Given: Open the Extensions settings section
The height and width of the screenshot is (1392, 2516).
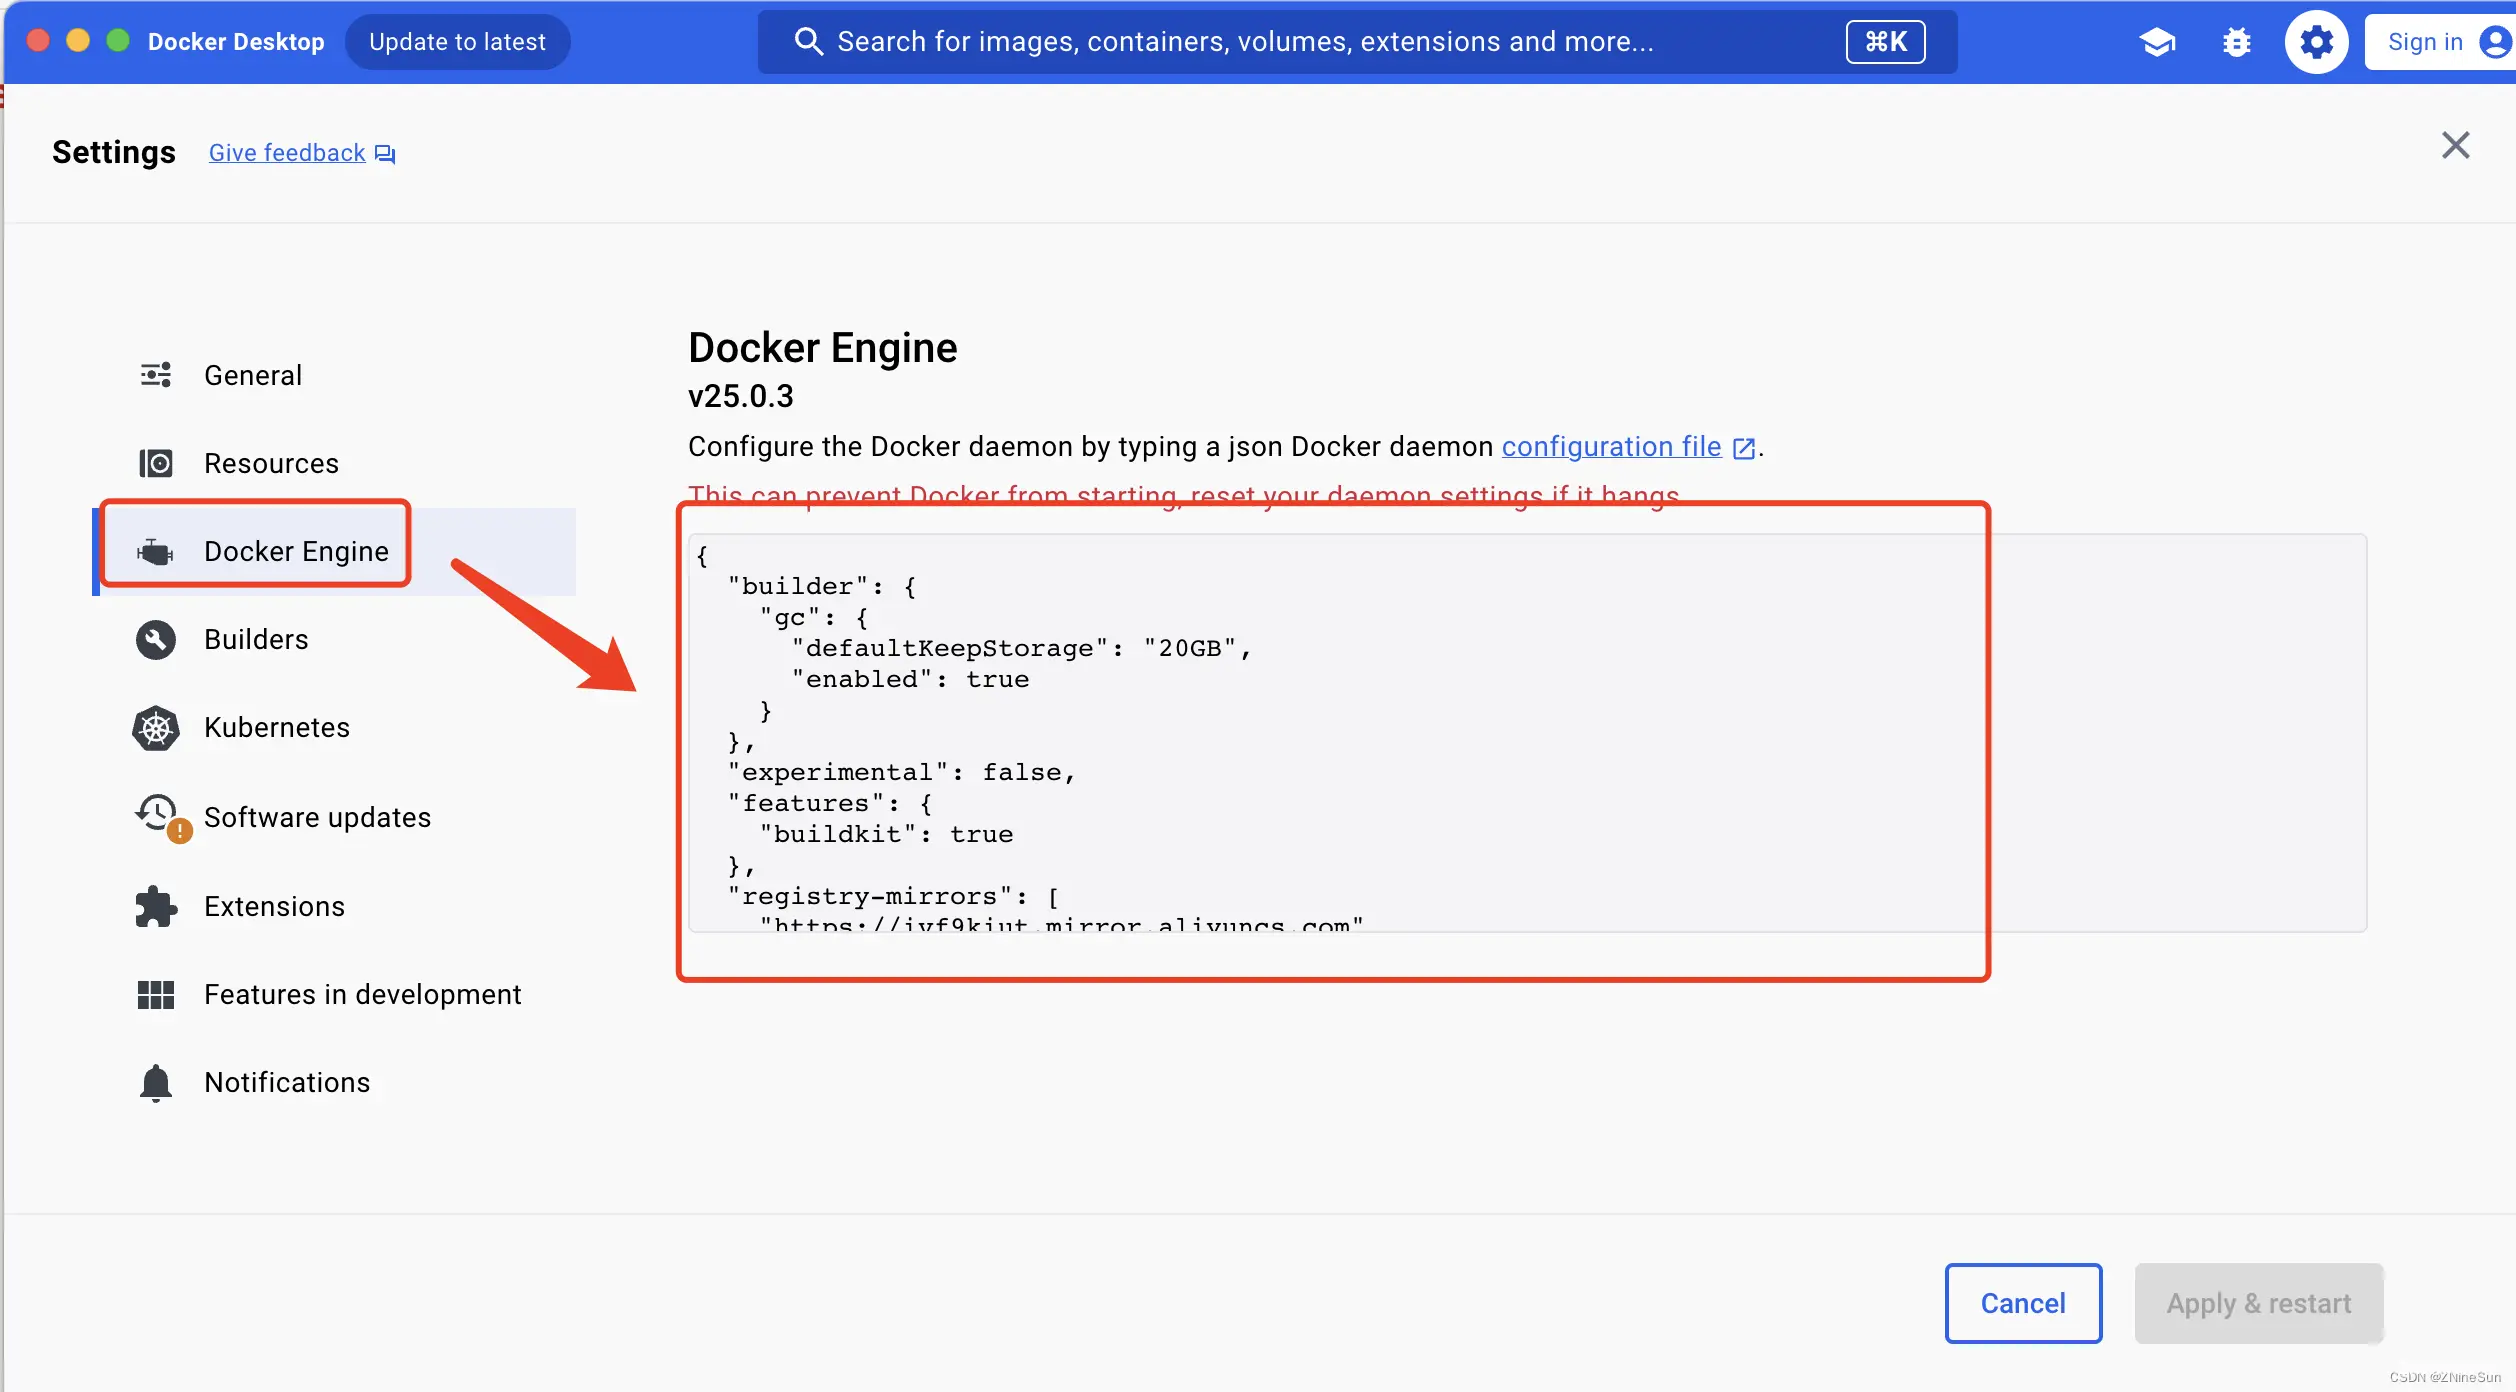Looking at the screenshot, I should [x=336, y=906].
